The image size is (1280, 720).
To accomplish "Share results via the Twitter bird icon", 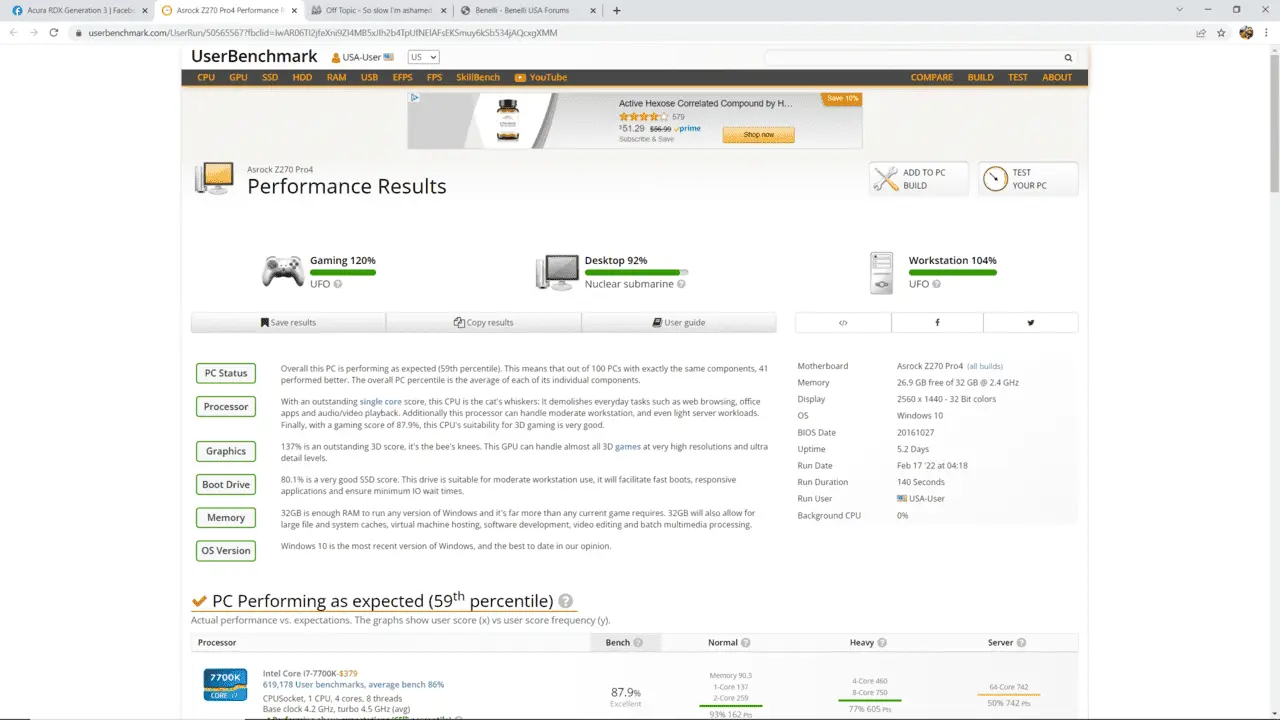I will 1030,322.
